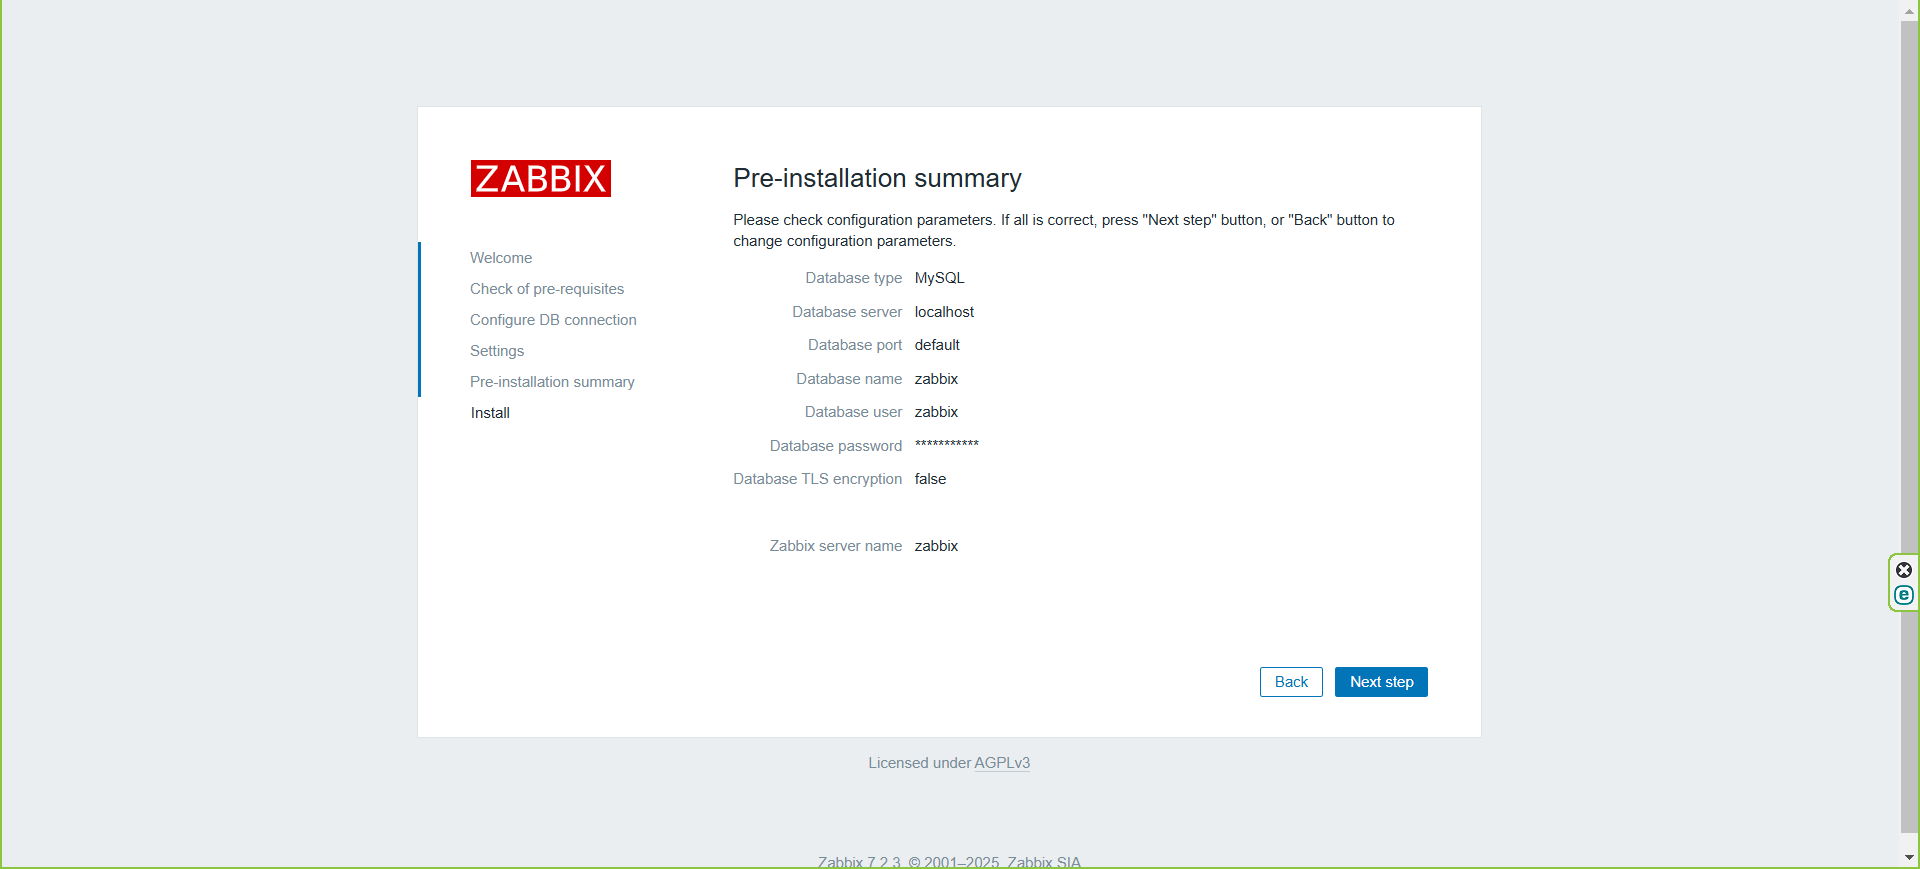Click the Zabbix 7.2.3 copyright footer text
Image resolution: width=1920 pixels, height=869 pixels.
click(x=949, y=861)
